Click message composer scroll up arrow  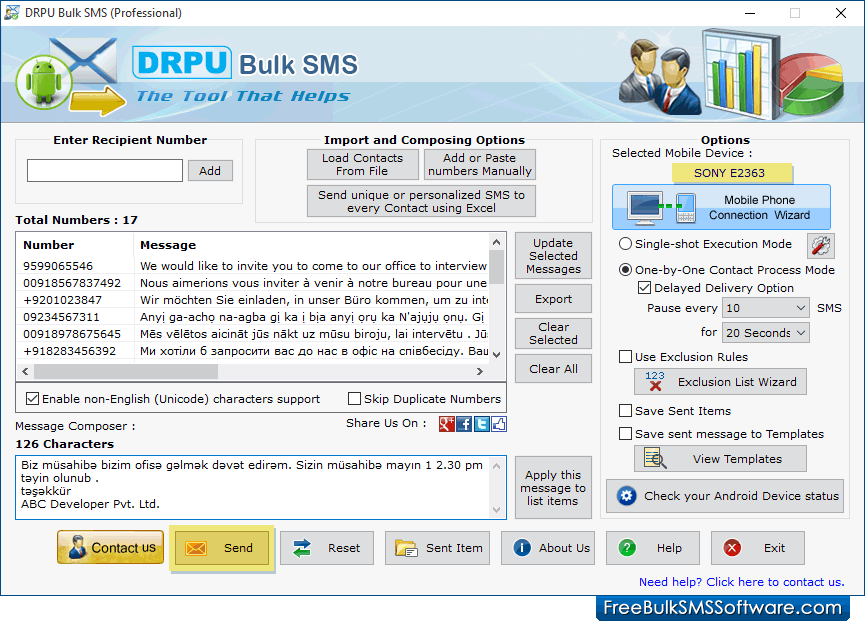point(496,466)
